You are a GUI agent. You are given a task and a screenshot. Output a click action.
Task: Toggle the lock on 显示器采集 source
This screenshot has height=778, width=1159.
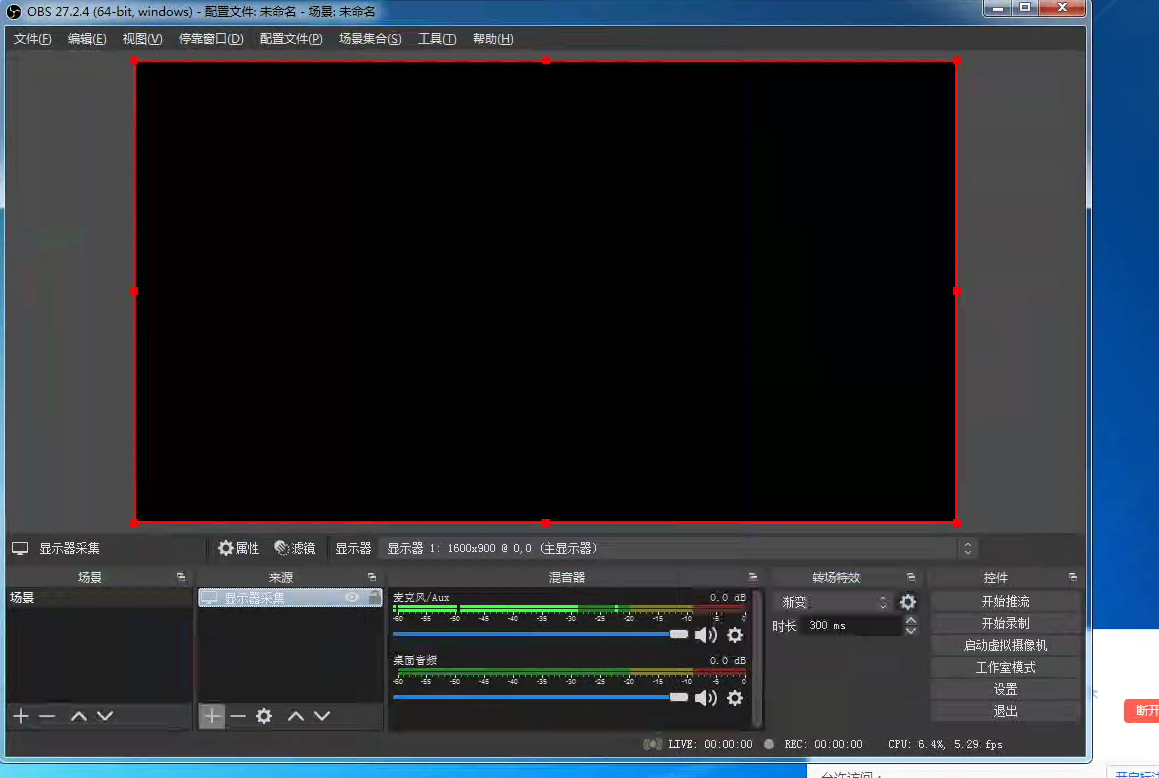tap(374, 597)
